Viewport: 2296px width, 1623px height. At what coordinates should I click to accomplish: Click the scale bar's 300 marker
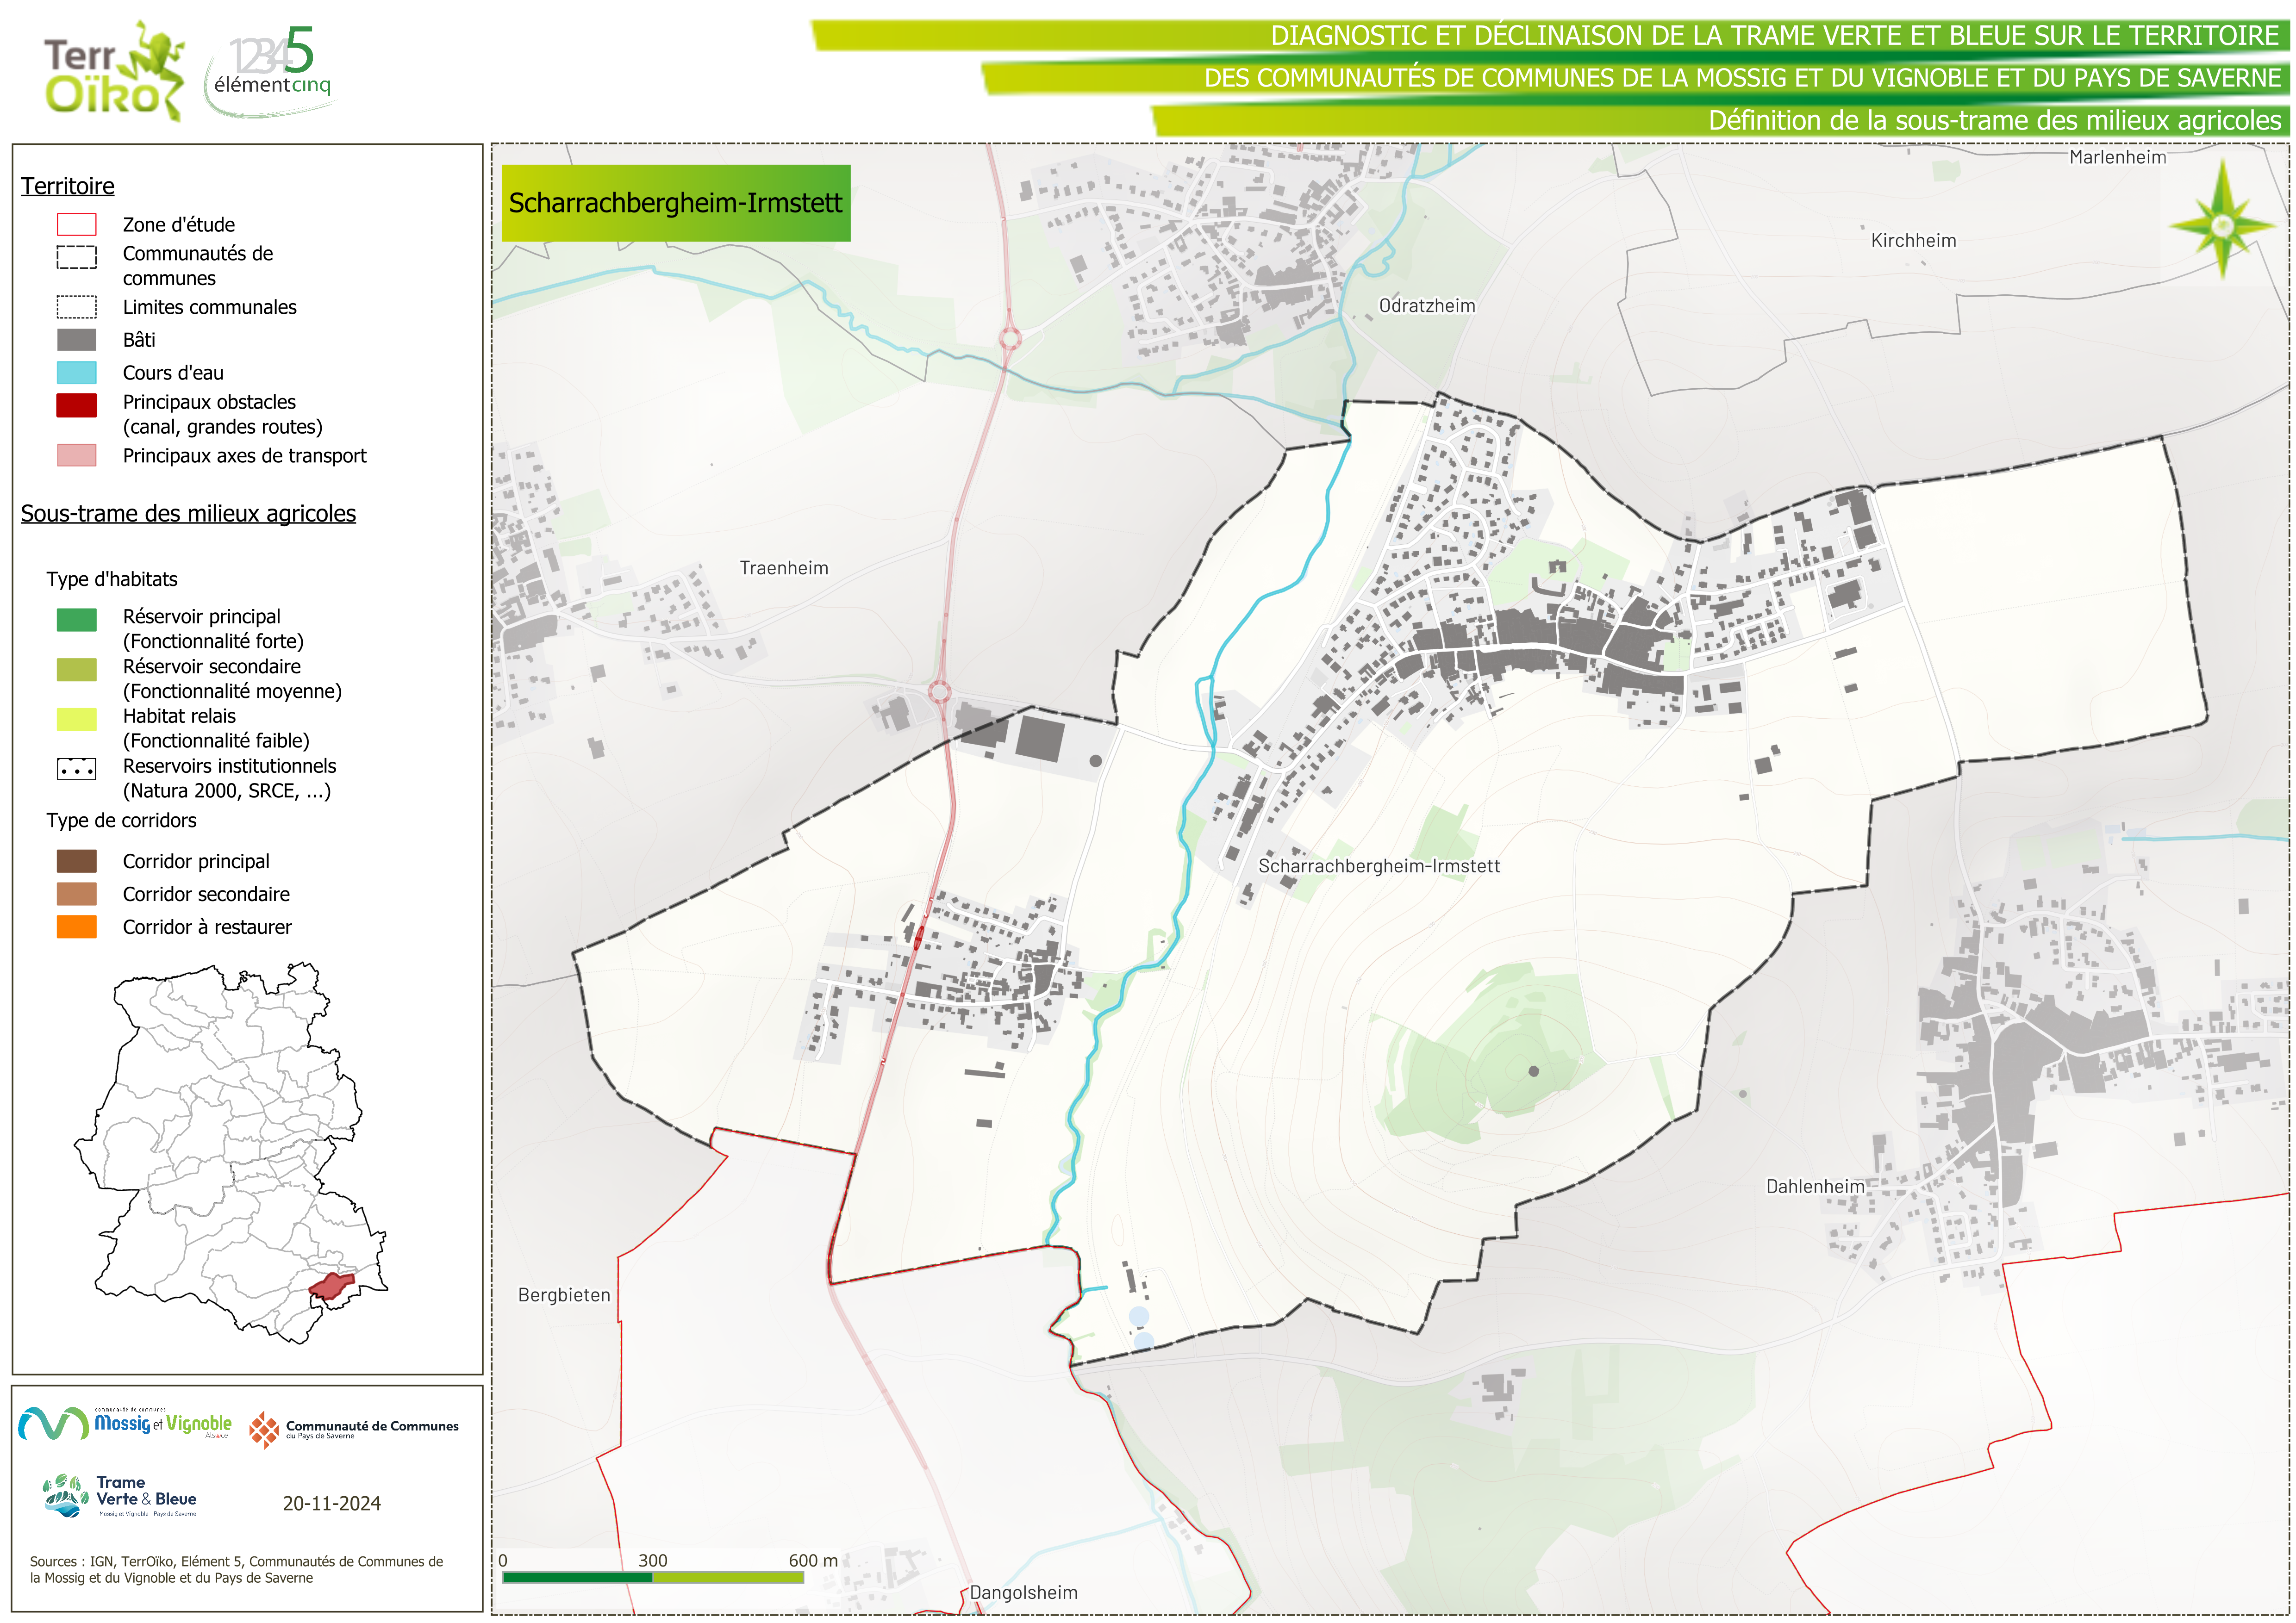pyautogui.click(x=652, y=1560)
